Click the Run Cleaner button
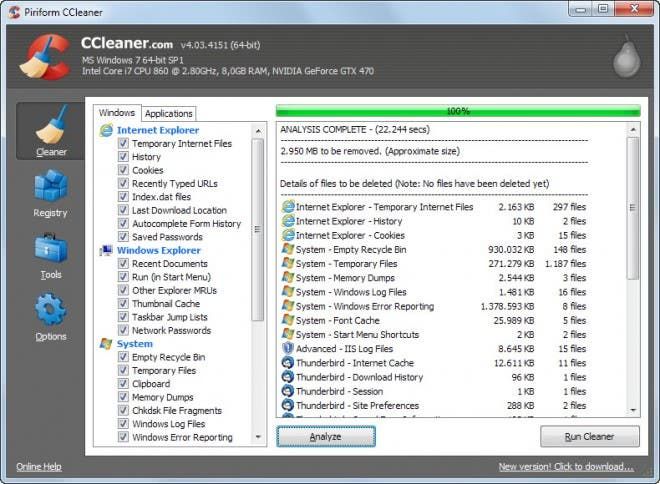The height and width of the screenshot is (484, 660). point(590,436)
